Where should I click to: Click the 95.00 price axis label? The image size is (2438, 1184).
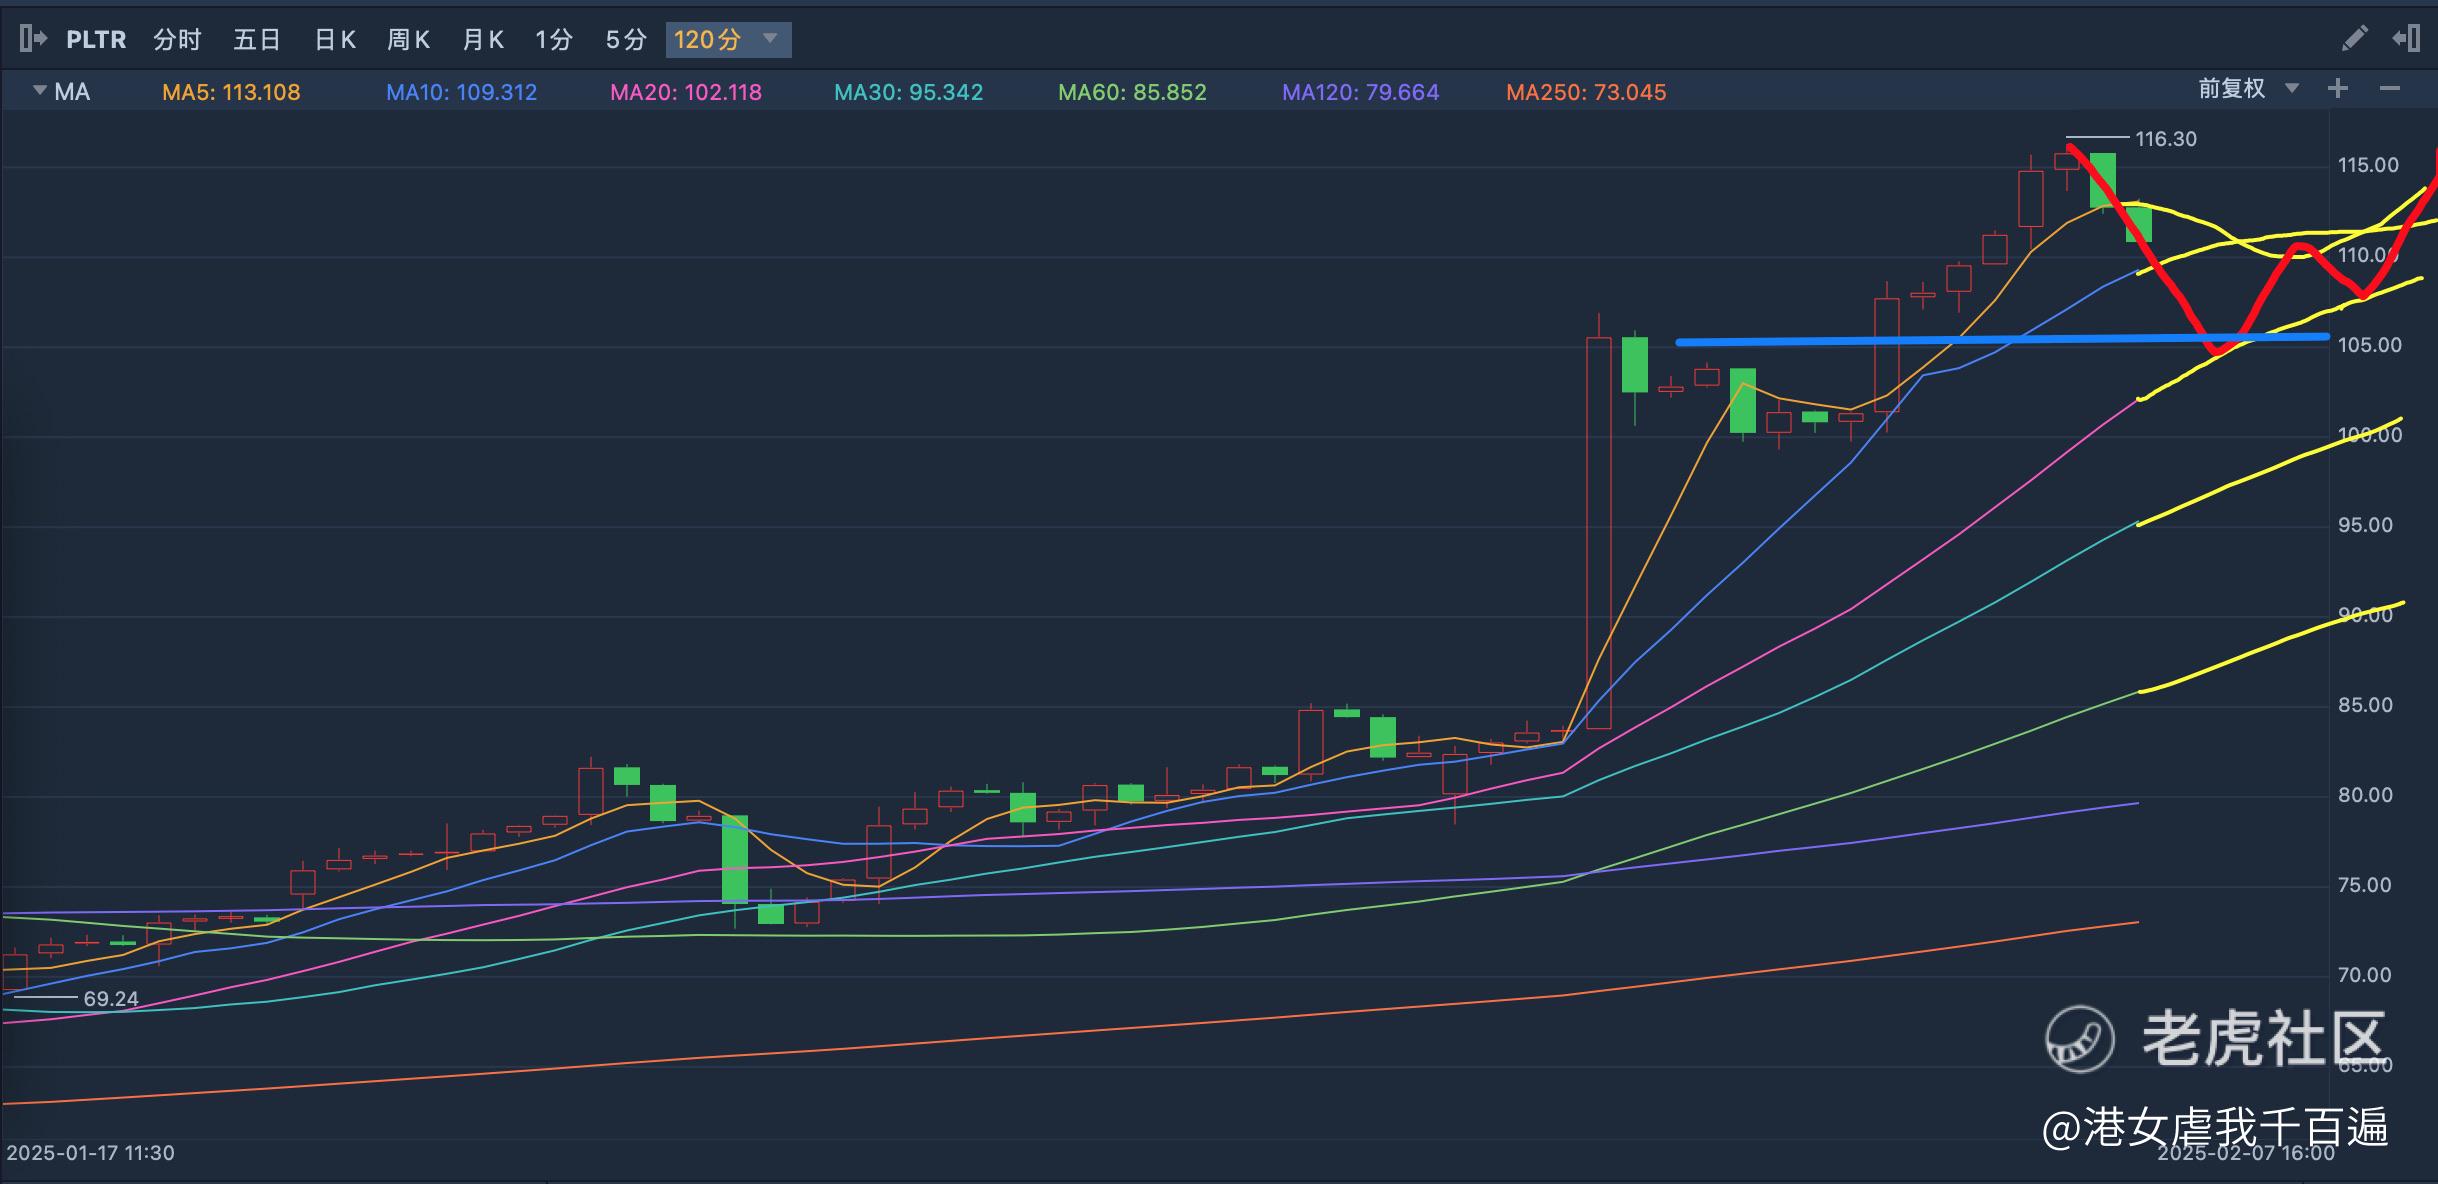pyautogui.click(x=2365, y=525)
